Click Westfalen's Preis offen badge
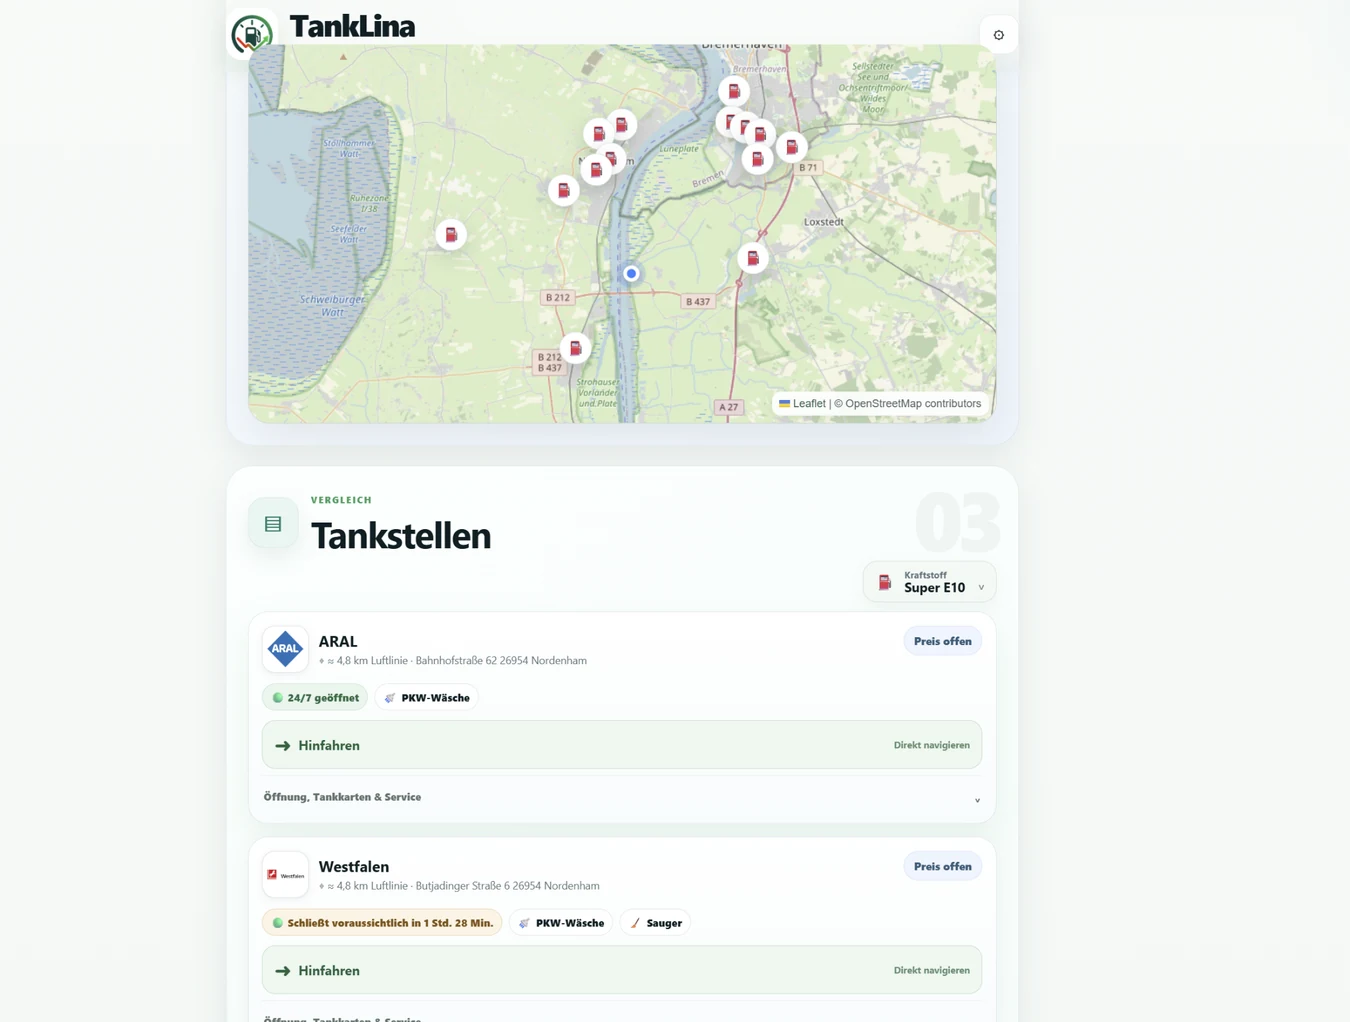Image resolution: width=1350 pixels, height=1022 pixels. pos(942,866)
